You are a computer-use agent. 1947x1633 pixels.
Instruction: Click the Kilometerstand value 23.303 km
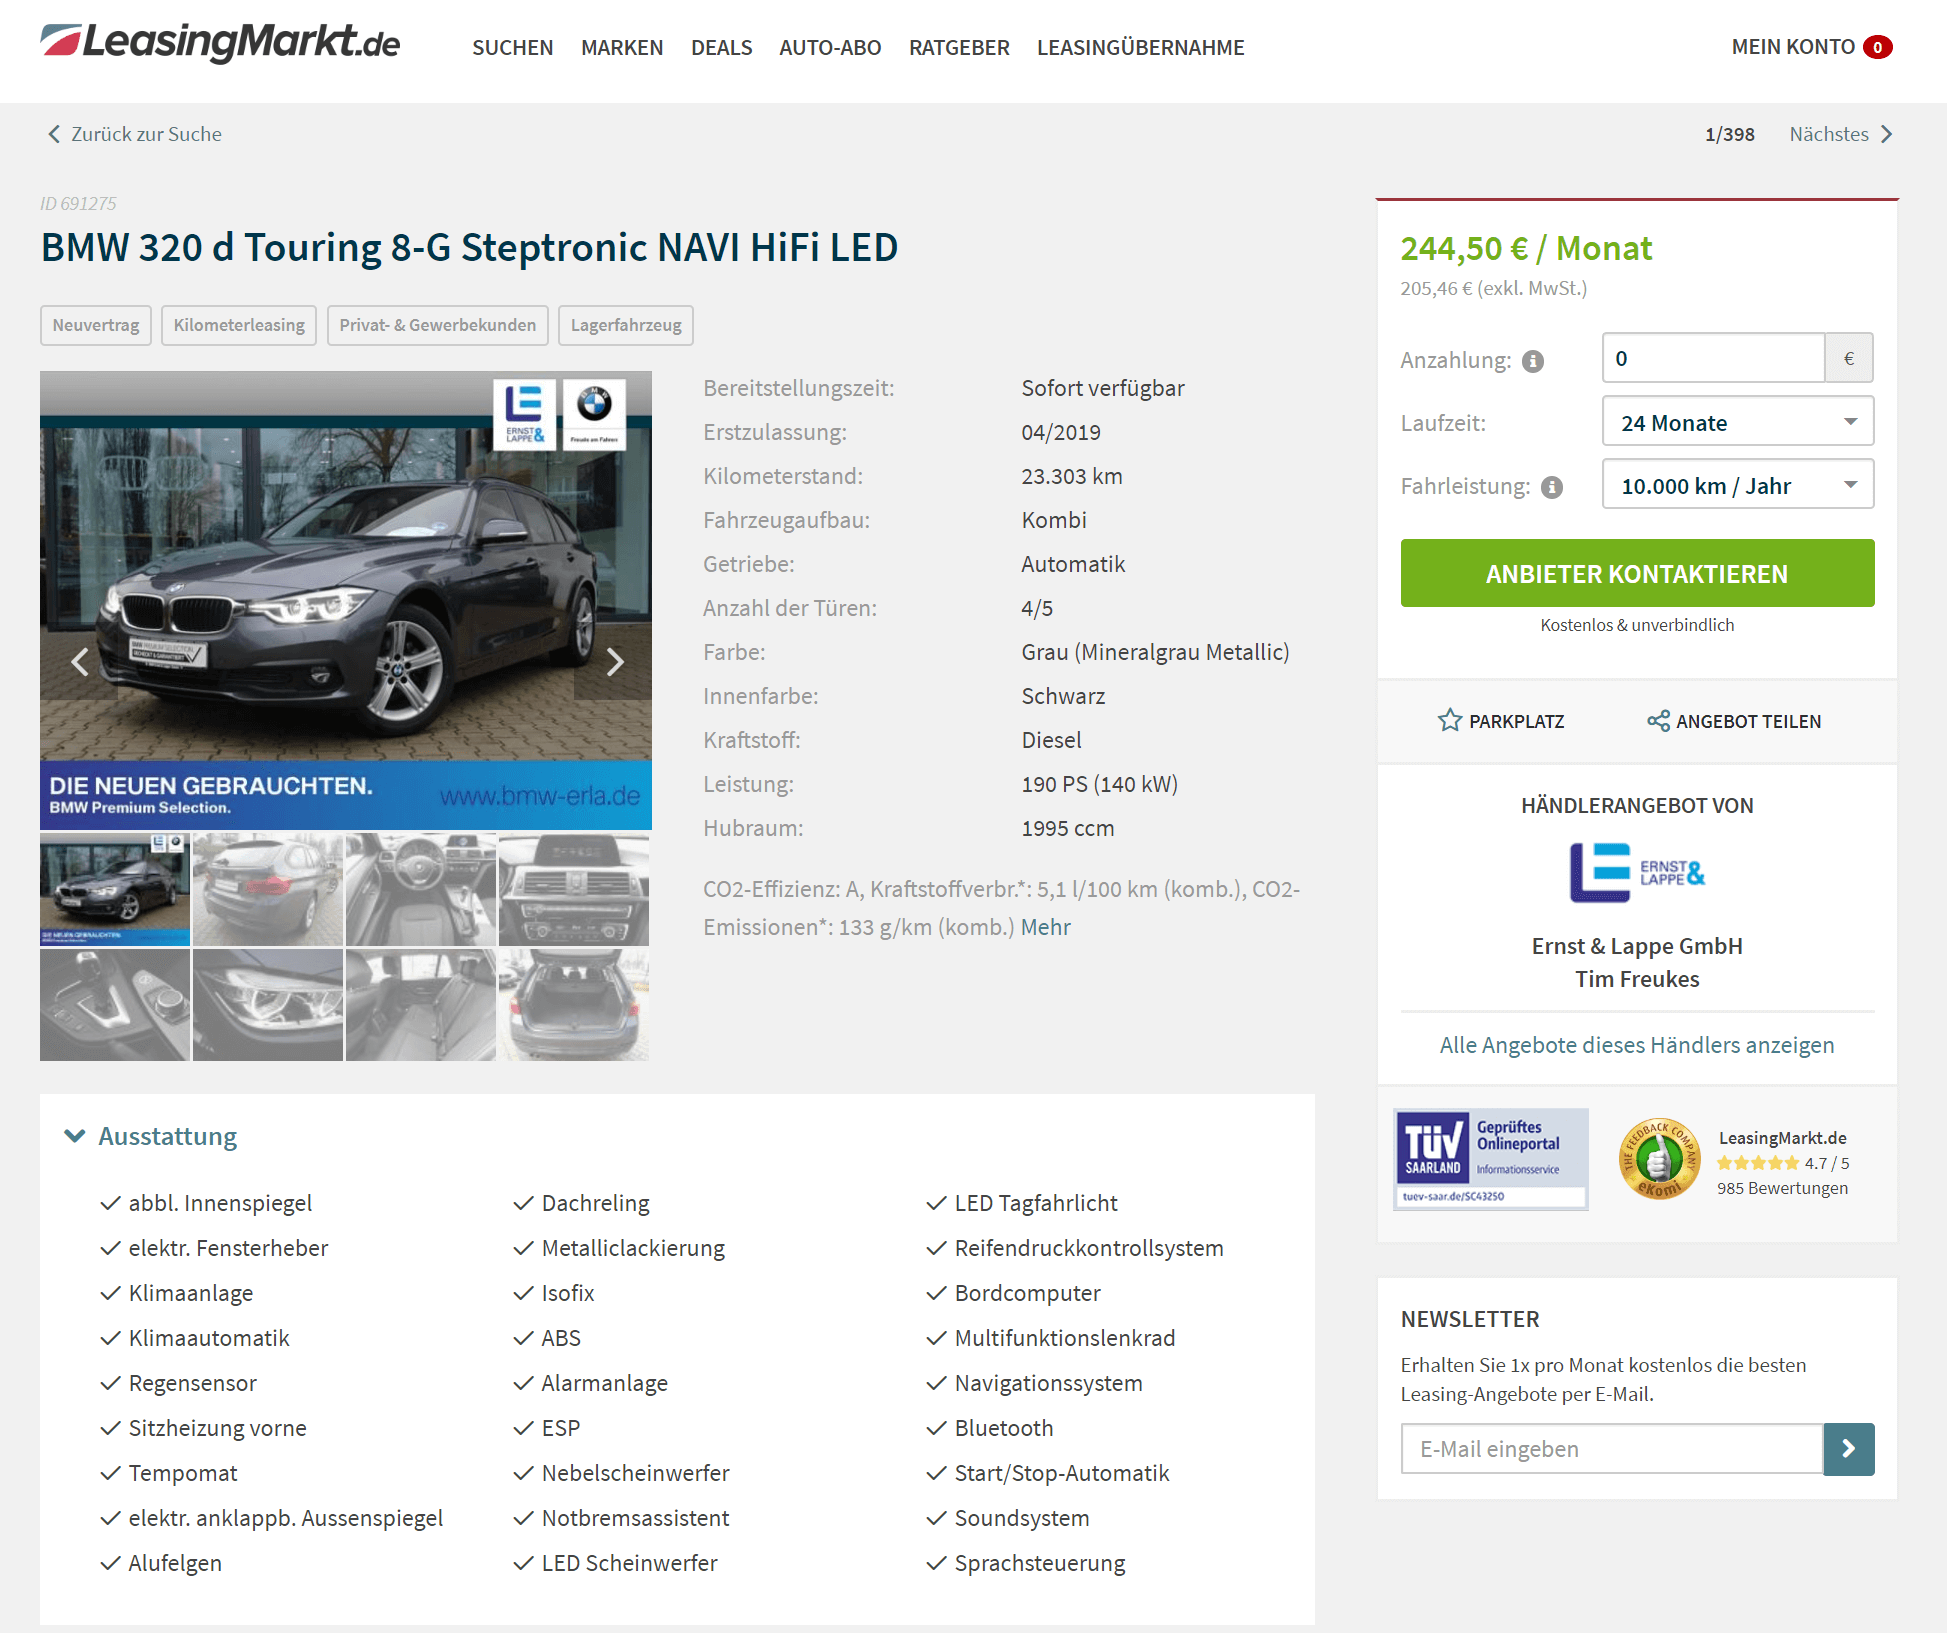point(1072,476)
